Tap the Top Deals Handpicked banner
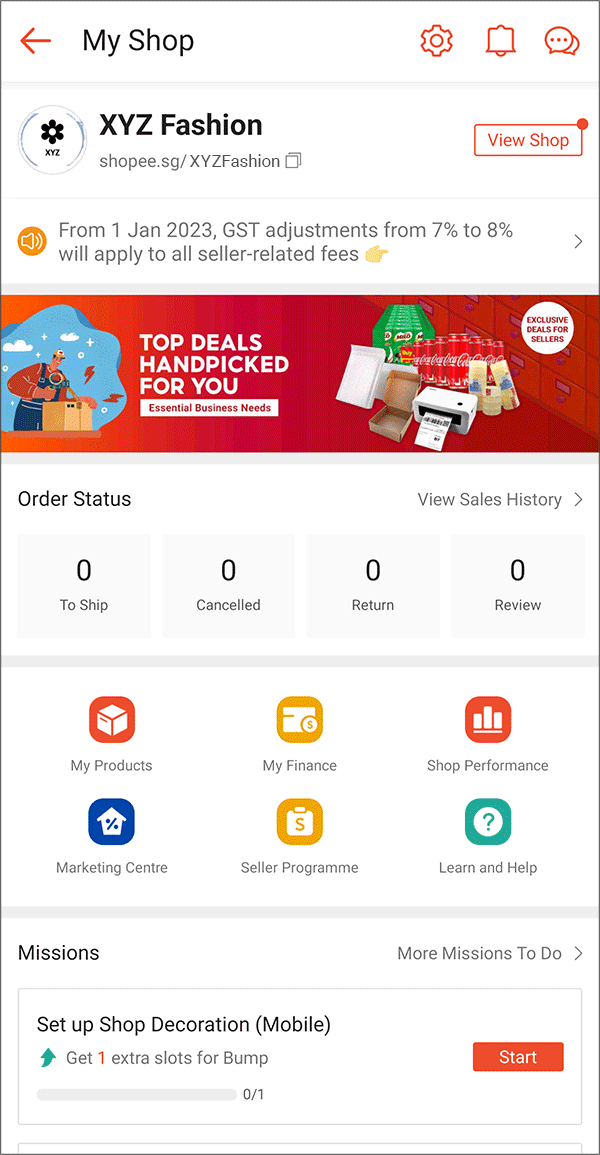Screen dimensions: 600x1155 [x=300, y=373]
